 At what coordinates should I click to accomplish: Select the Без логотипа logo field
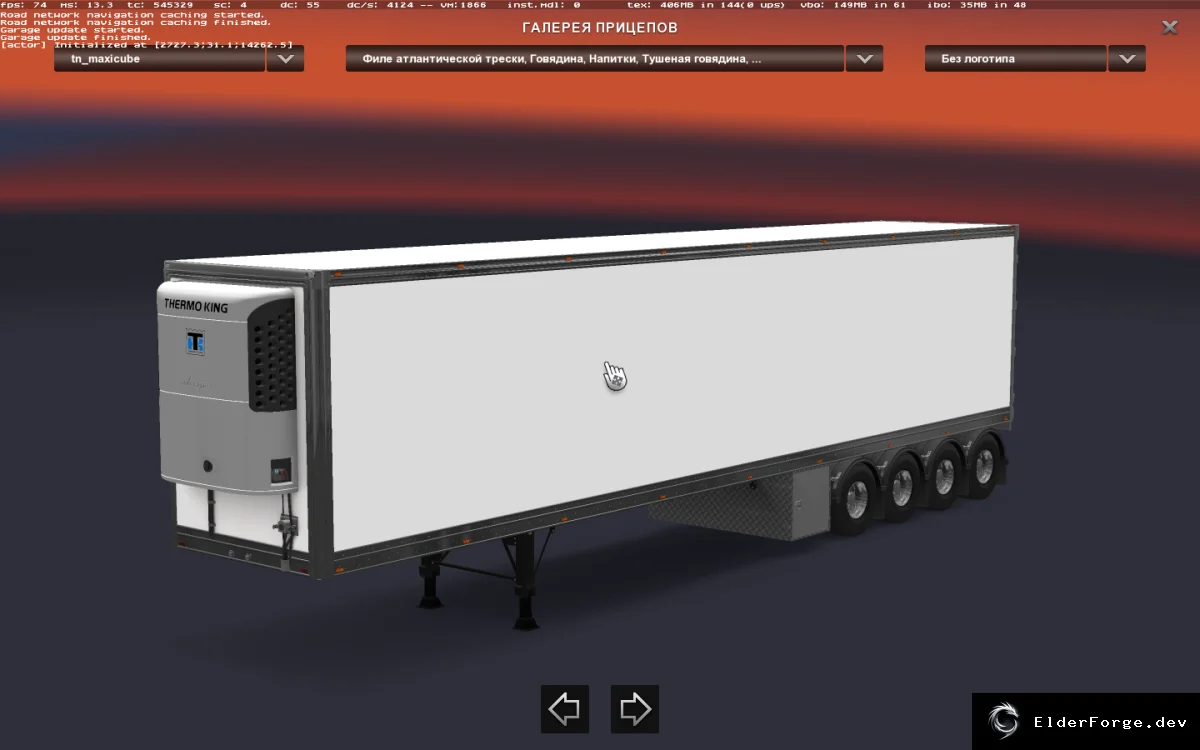point(1016,59)
